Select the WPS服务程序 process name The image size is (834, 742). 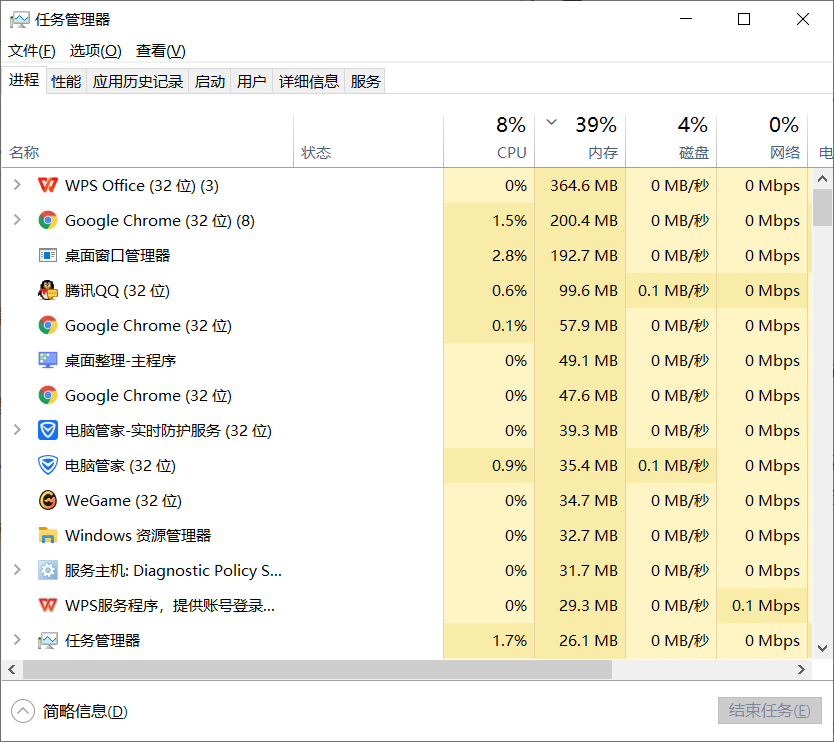[170, 605]
